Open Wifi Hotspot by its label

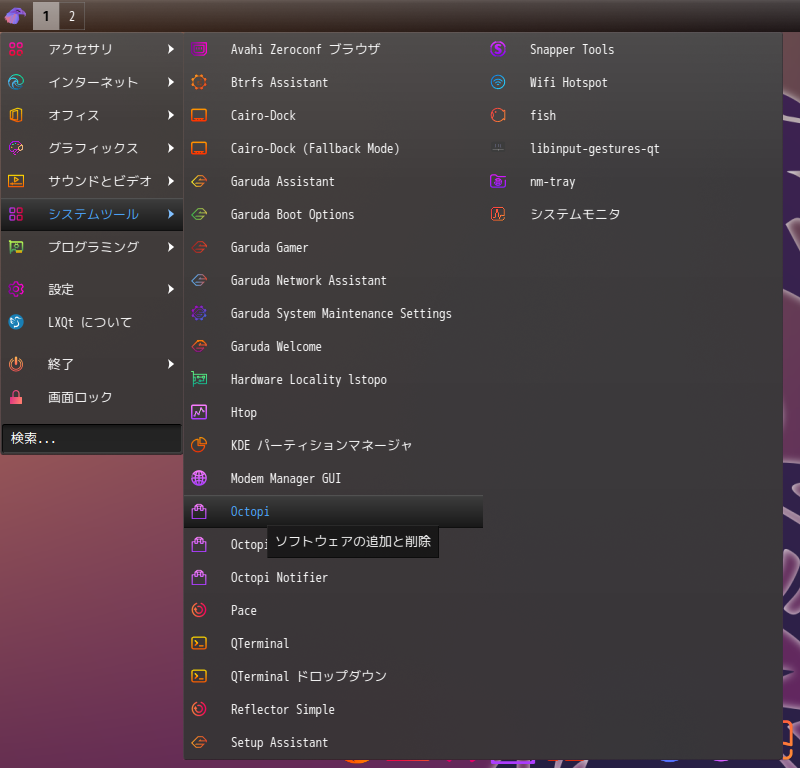point(568,83)
